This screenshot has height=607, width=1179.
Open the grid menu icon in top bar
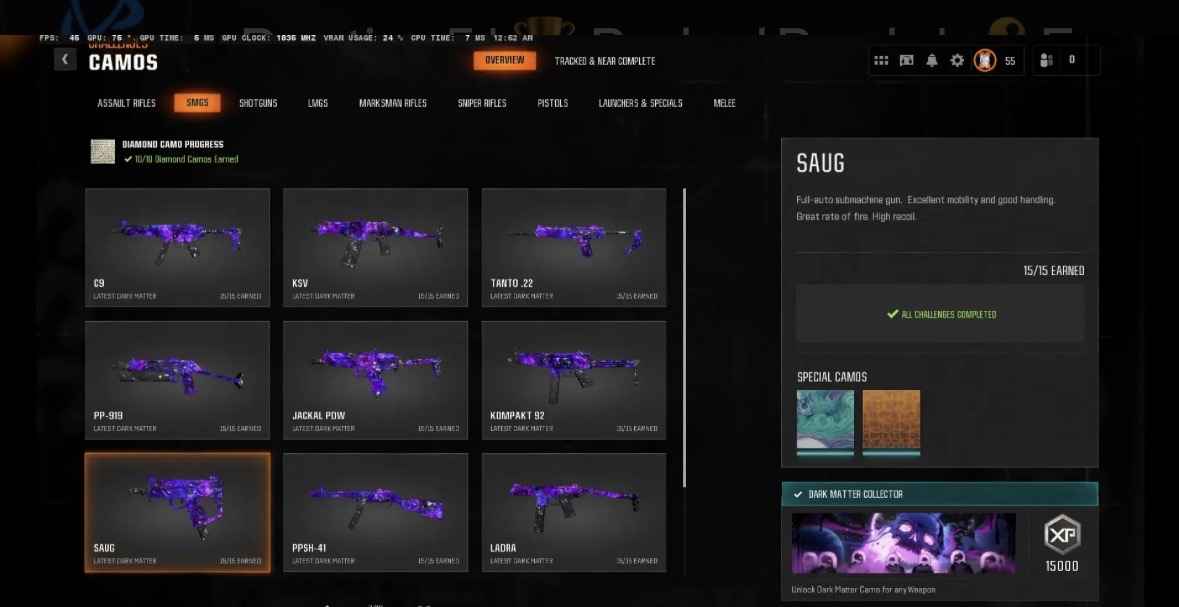[x=881, y=61]
